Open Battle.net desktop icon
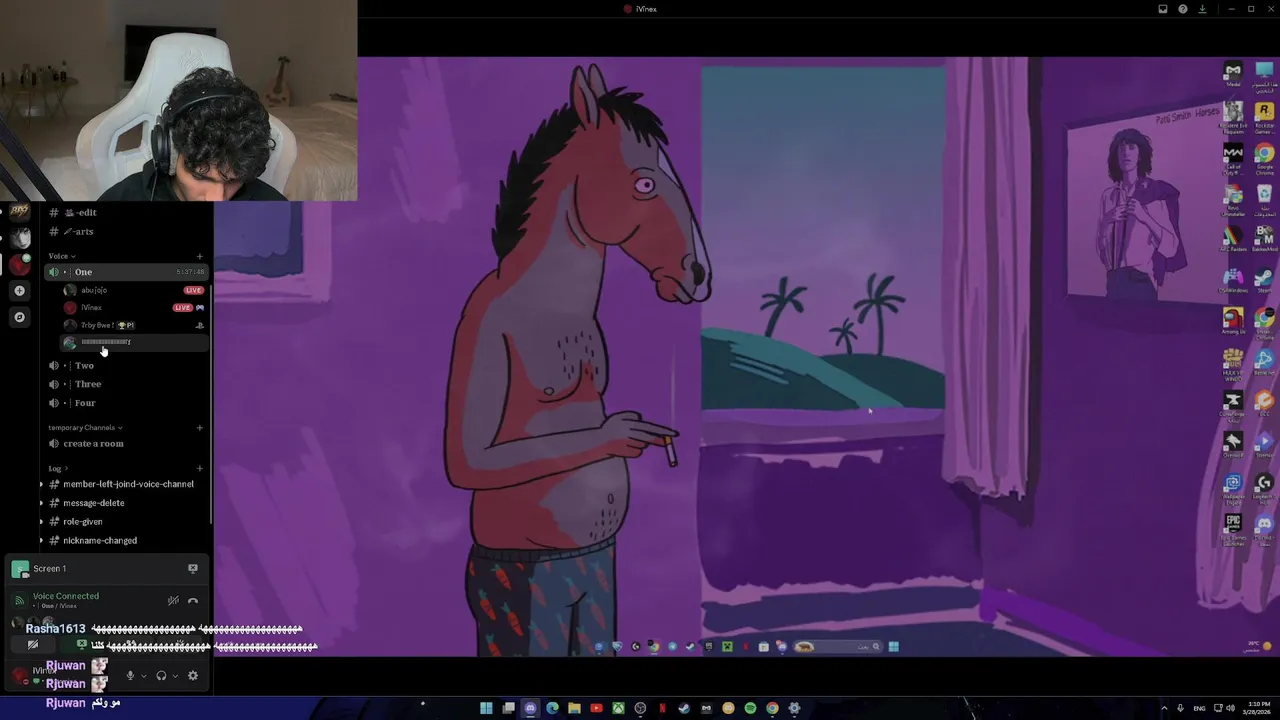 pyautogui.click(x=1264, y=363)
